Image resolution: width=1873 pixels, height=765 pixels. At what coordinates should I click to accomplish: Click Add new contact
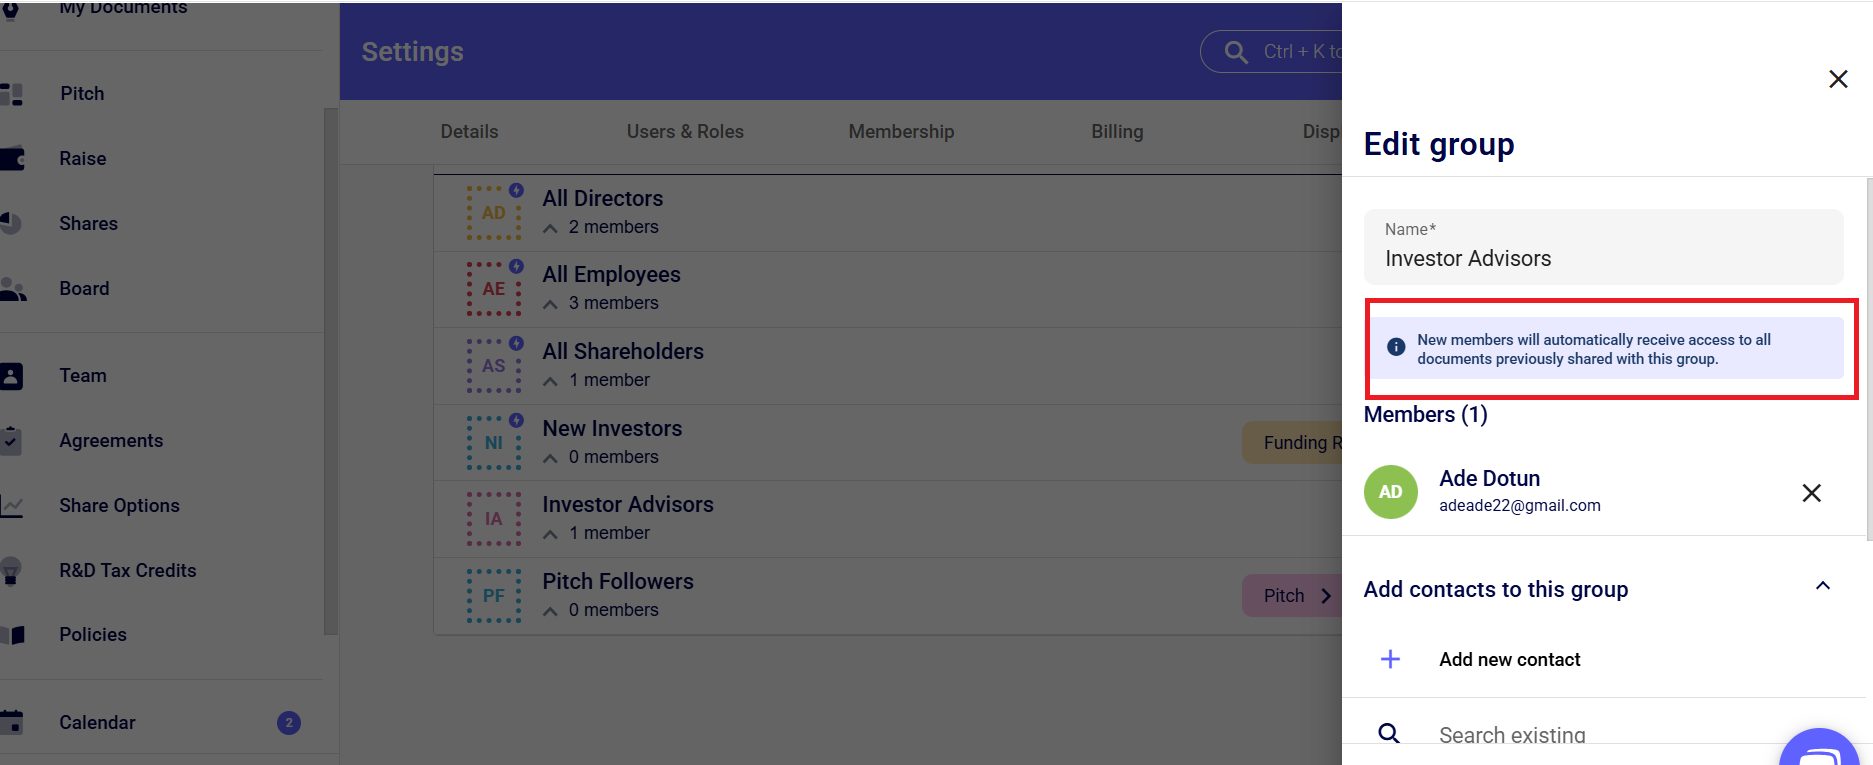(x=1509, y=659)
